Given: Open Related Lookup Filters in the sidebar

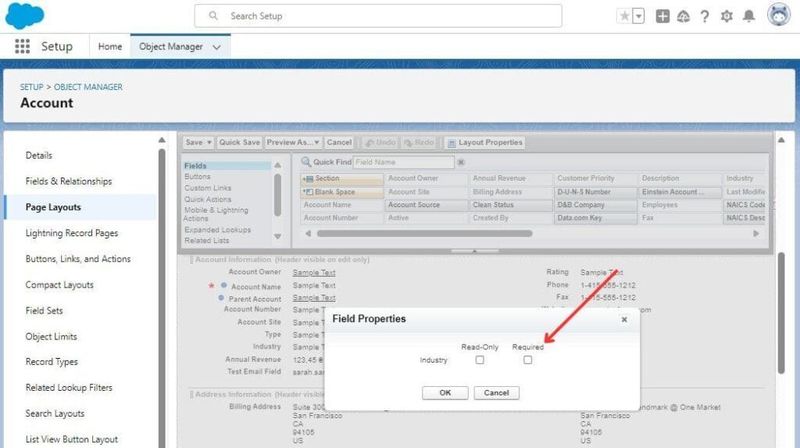Looking at the screenshot, I should pyautogui.click(x=69, y=387).
